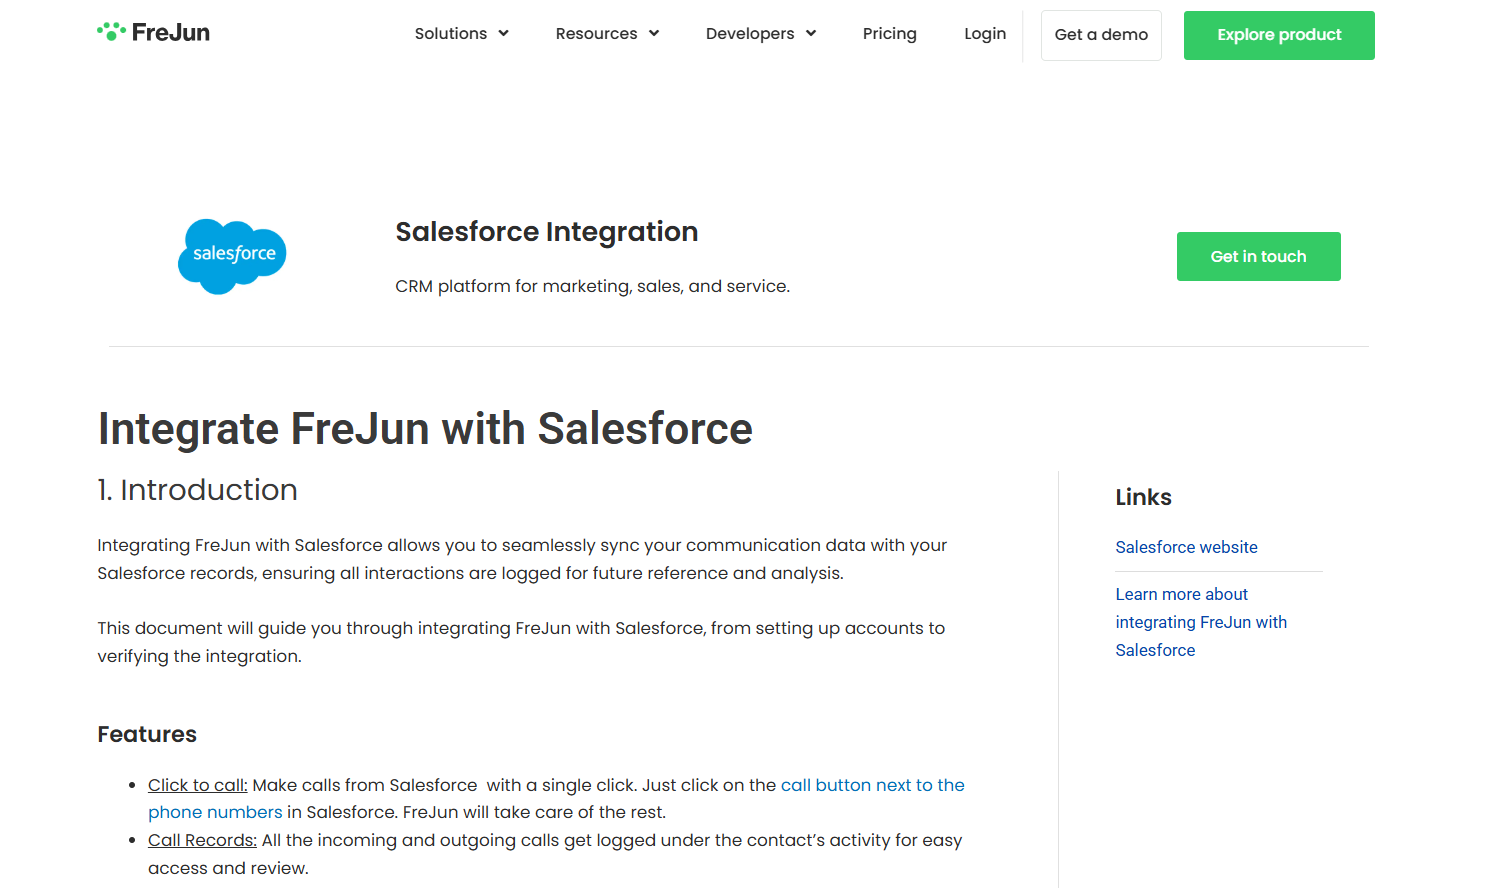Go to the Pricing page

click(x=890, y=33)
